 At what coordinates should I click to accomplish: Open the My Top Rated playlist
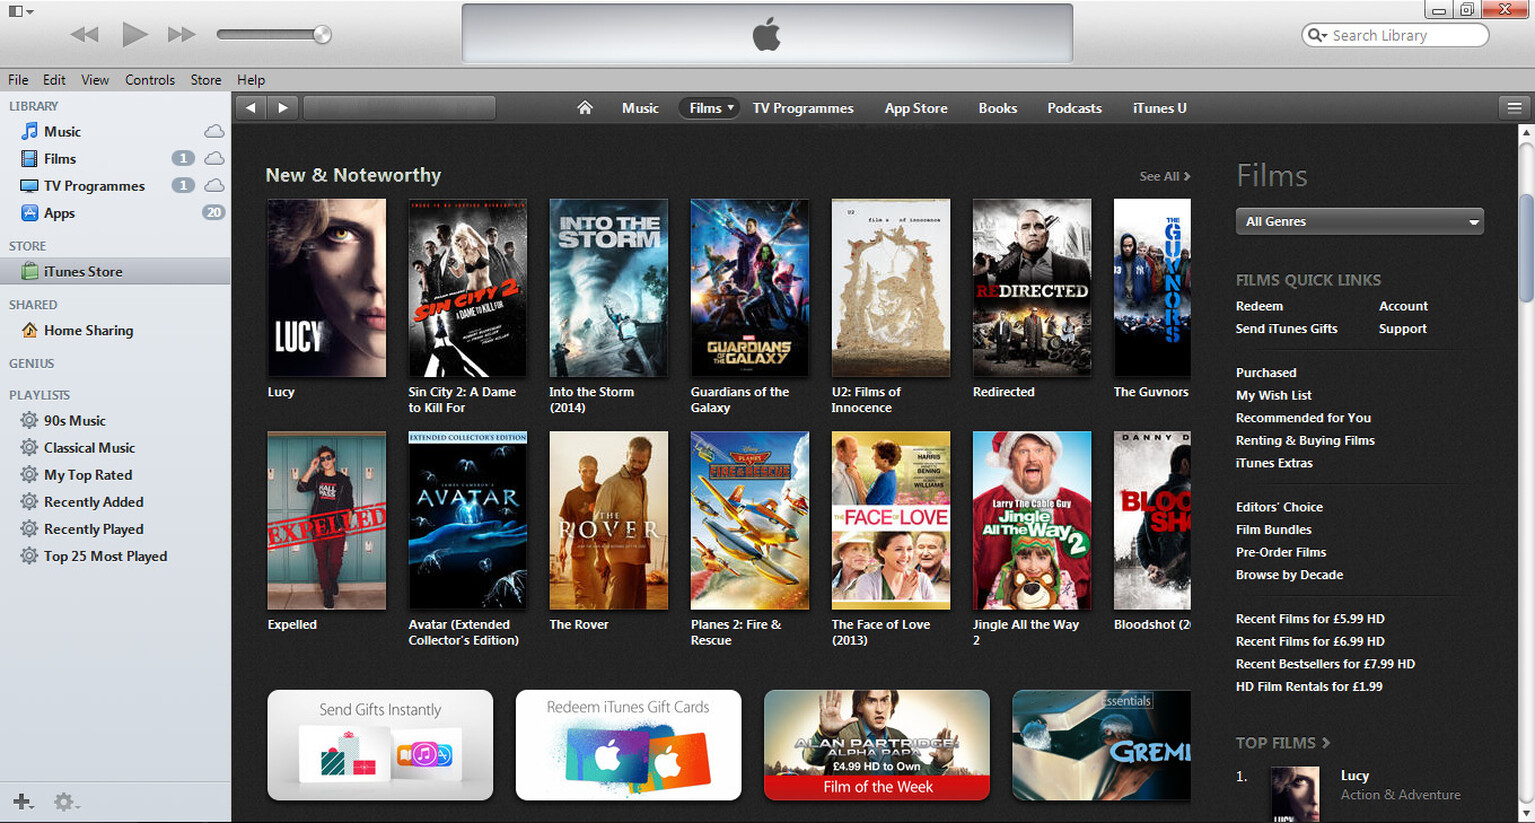pyautogui.click(x=88, y=474)
